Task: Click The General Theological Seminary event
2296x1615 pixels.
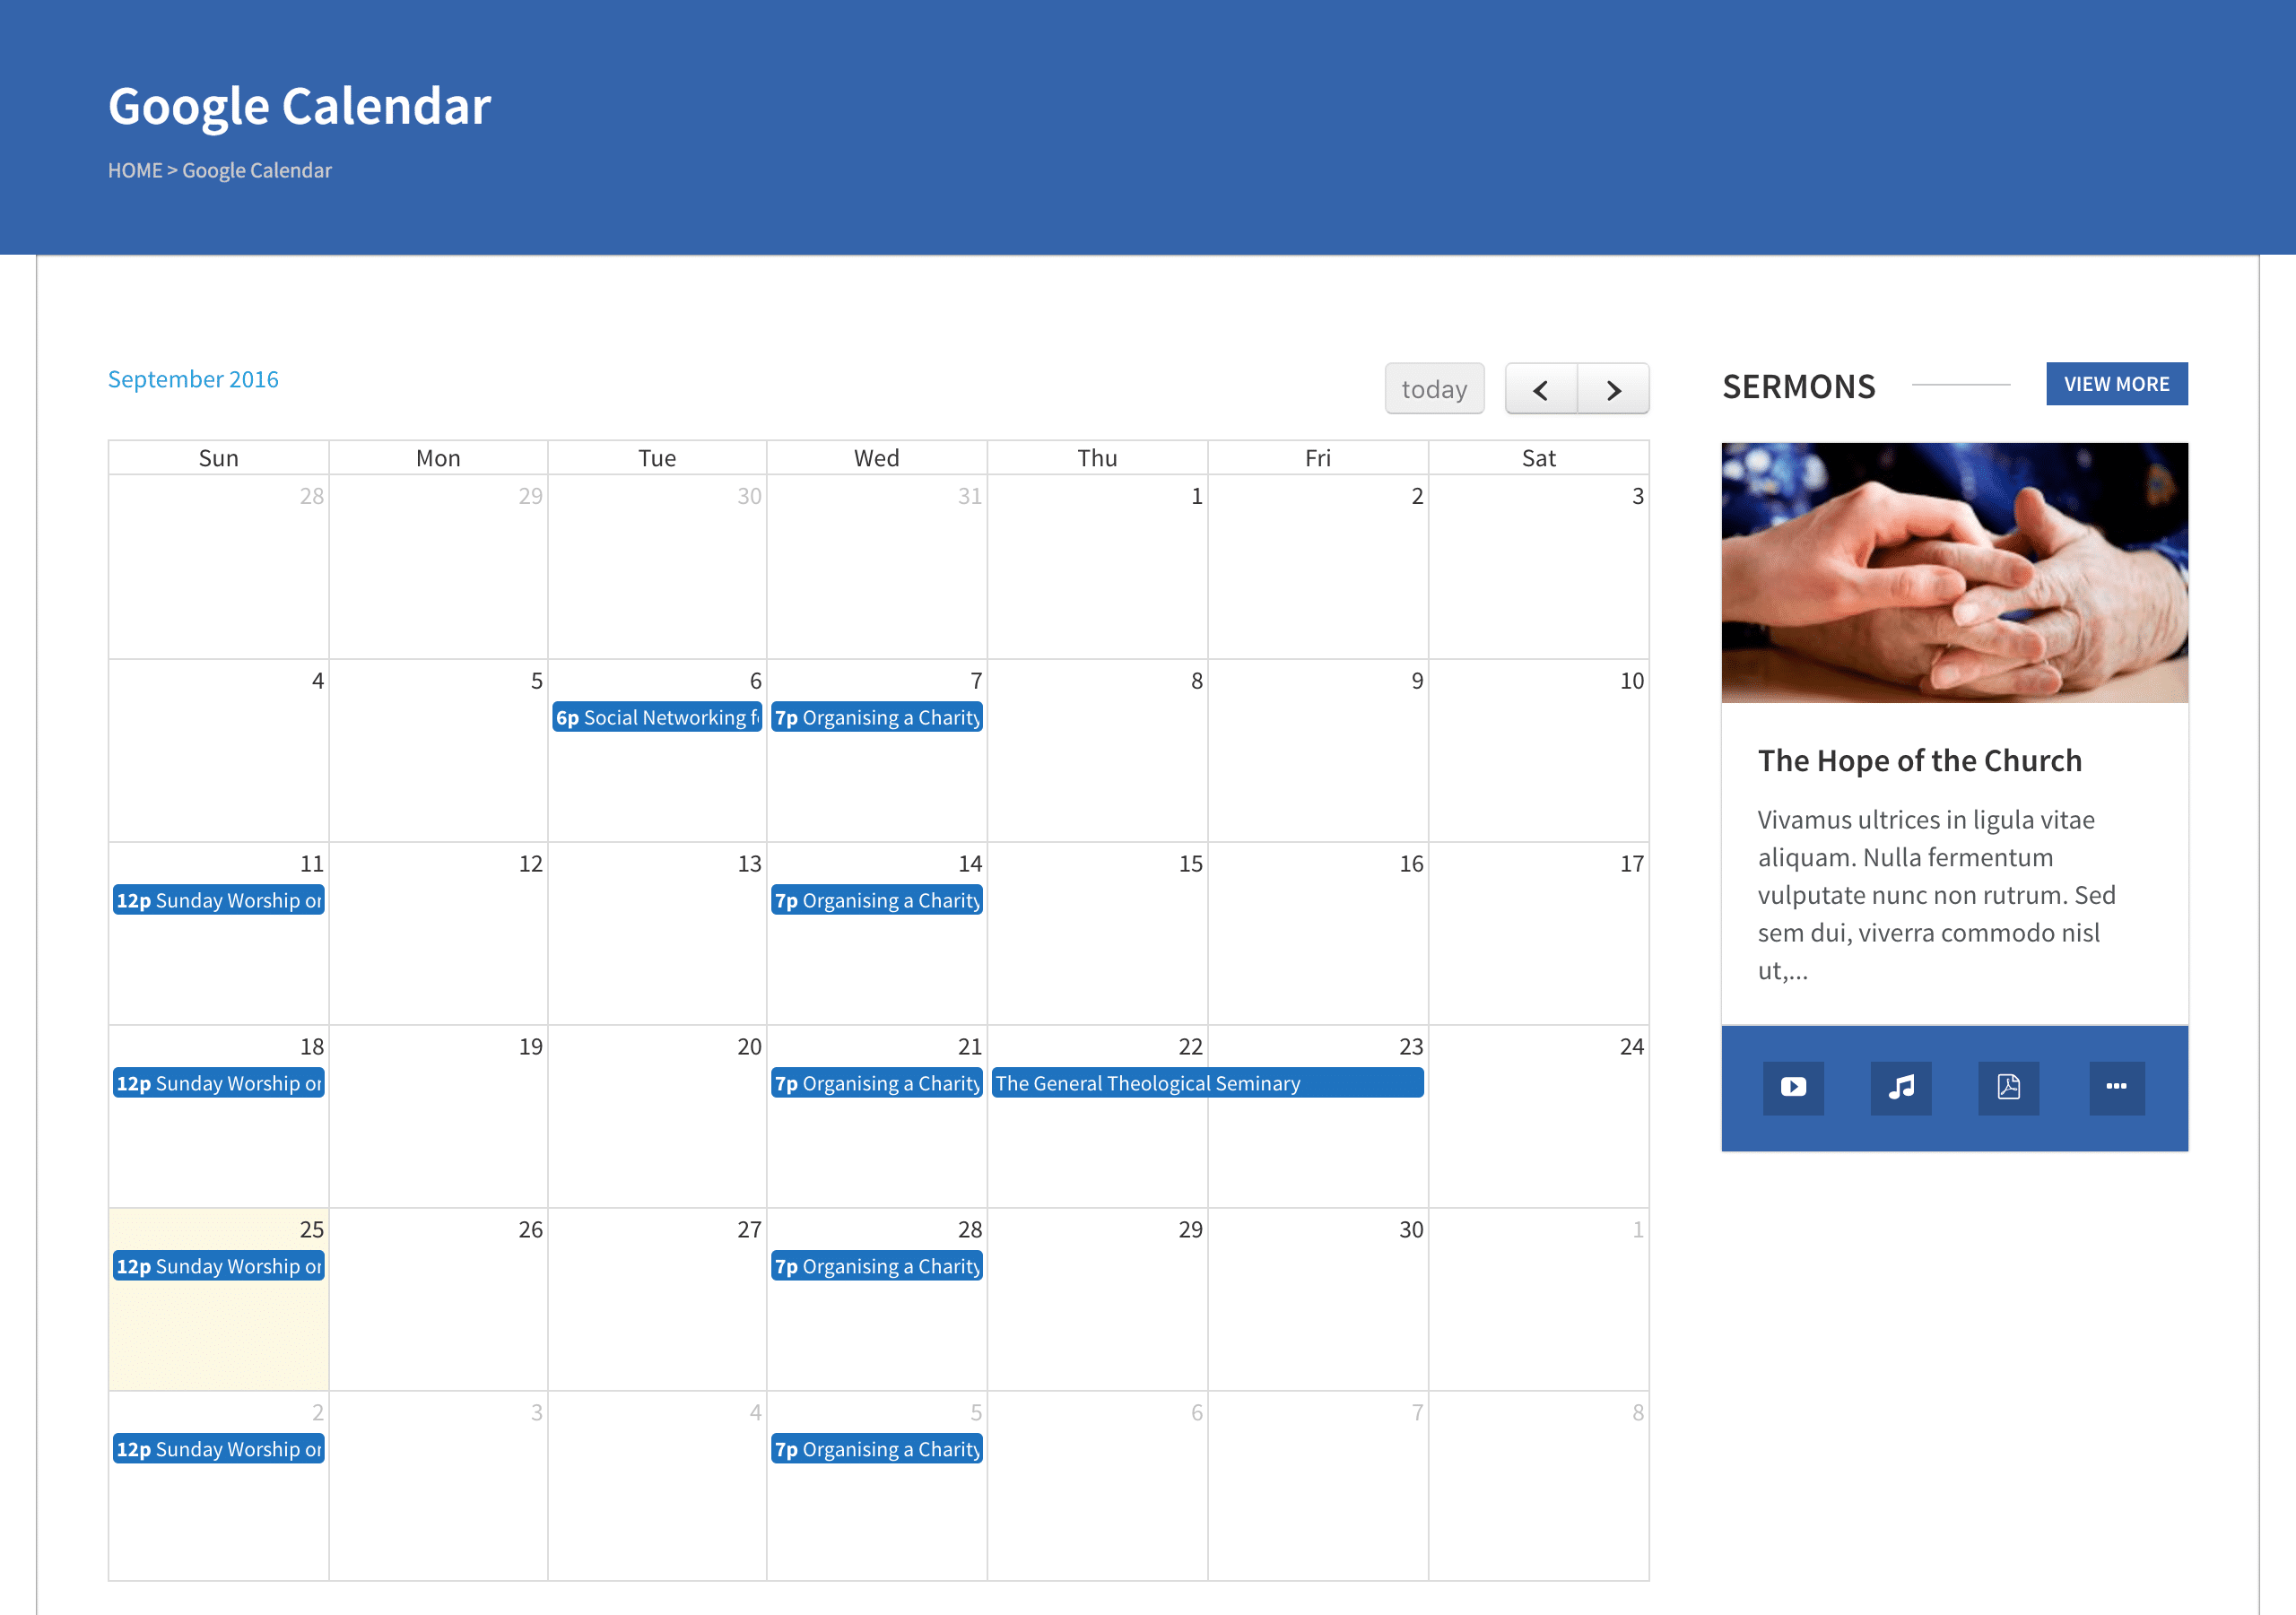Action: 1205,1083
